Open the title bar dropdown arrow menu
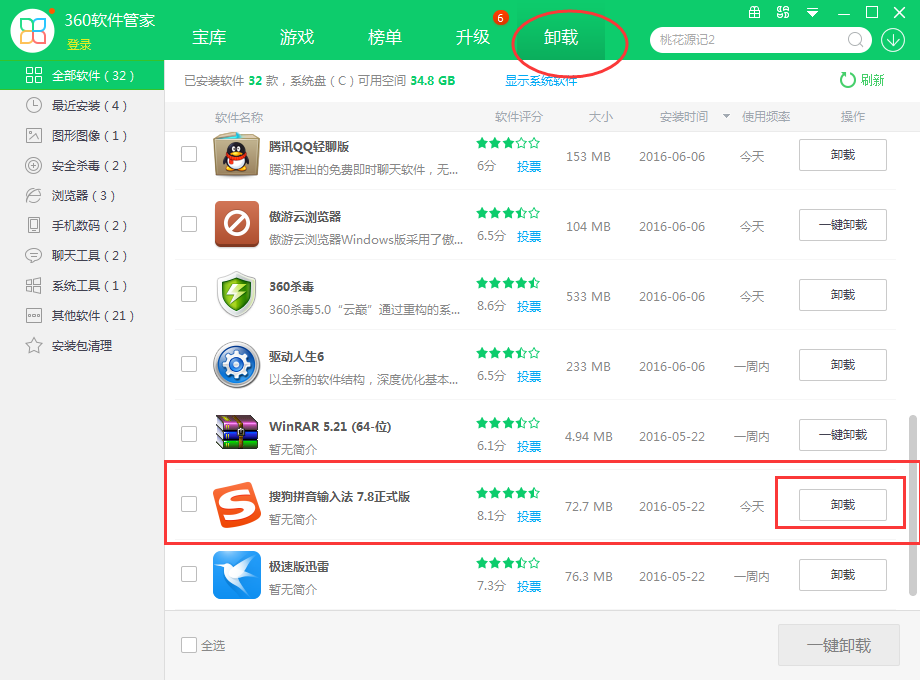The width and height of the screenshot is (920, 680). point(811,13)
